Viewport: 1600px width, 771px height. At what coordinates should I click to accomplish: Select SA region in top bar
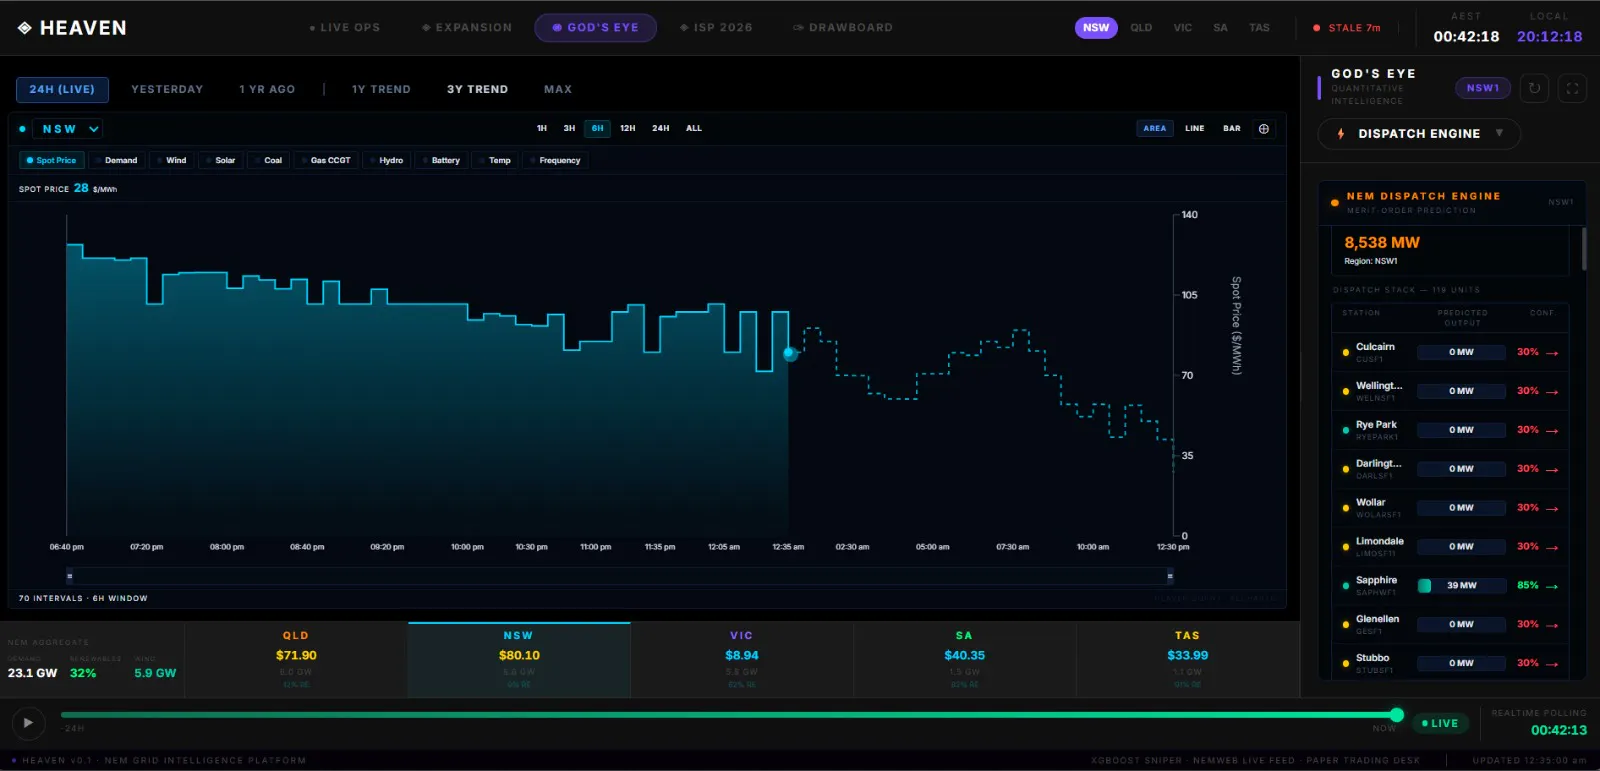click(x=1220, y=28)
